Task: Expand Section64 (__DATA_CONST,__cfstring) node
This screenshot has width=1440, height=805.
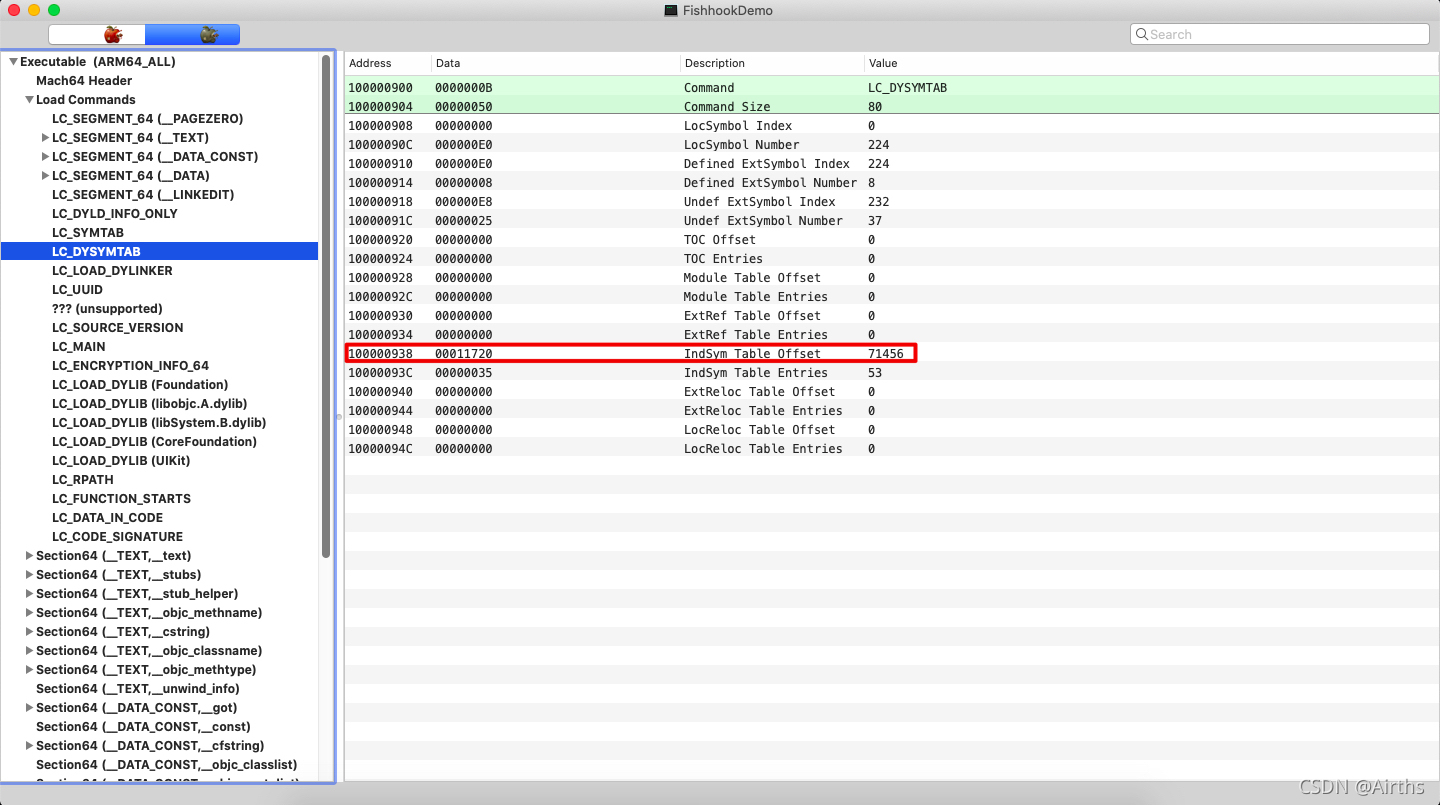Action: pyautogui.click(x=29, y=746)
